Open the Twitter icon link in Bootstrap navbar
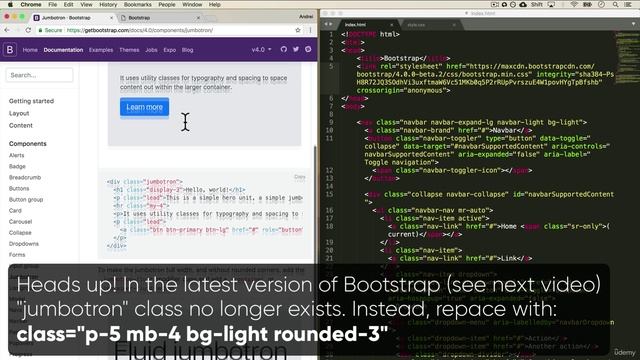This screenshot has height=360, width=640. 296,49
